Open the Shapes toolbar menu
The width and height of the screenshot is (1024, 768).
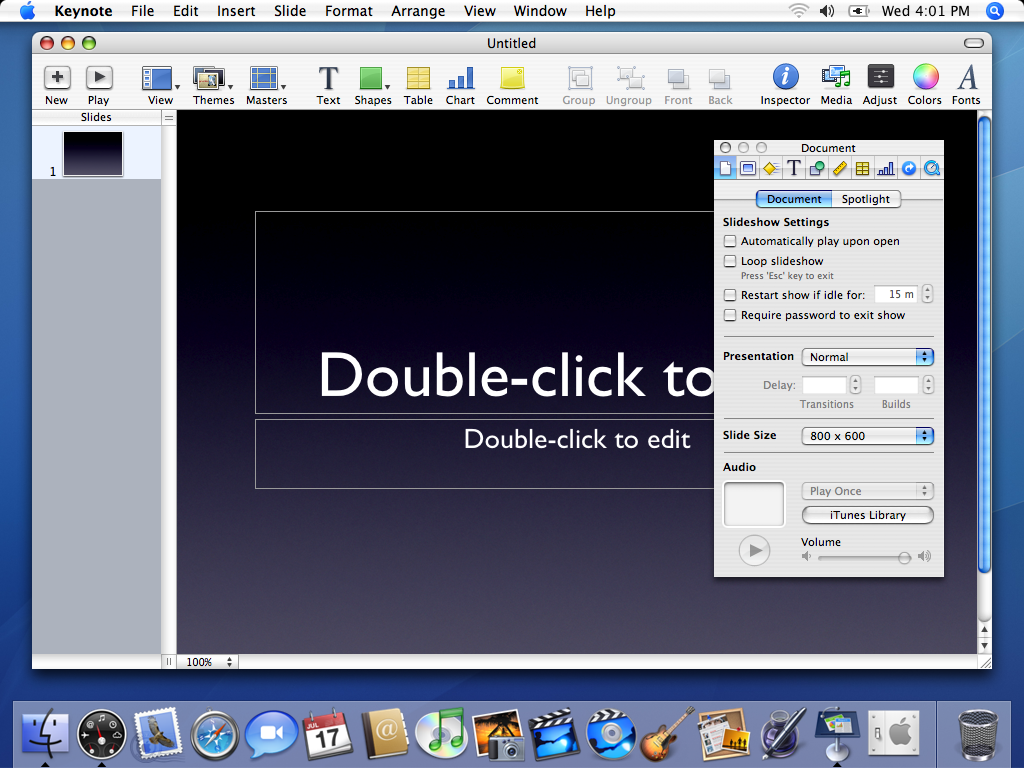pyautogui.click(x=373, y=85)
